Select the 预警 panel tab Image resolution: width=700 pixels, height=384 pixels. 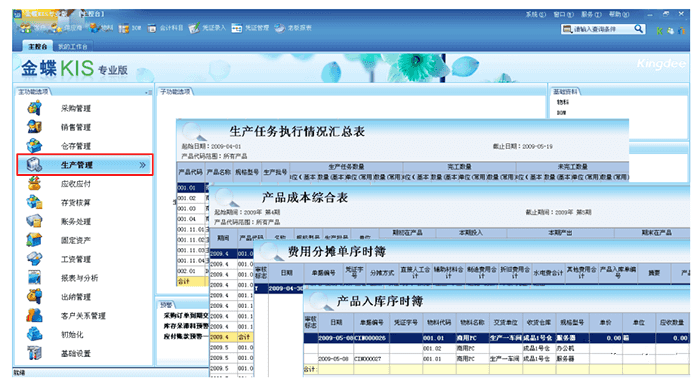[166, 305]
